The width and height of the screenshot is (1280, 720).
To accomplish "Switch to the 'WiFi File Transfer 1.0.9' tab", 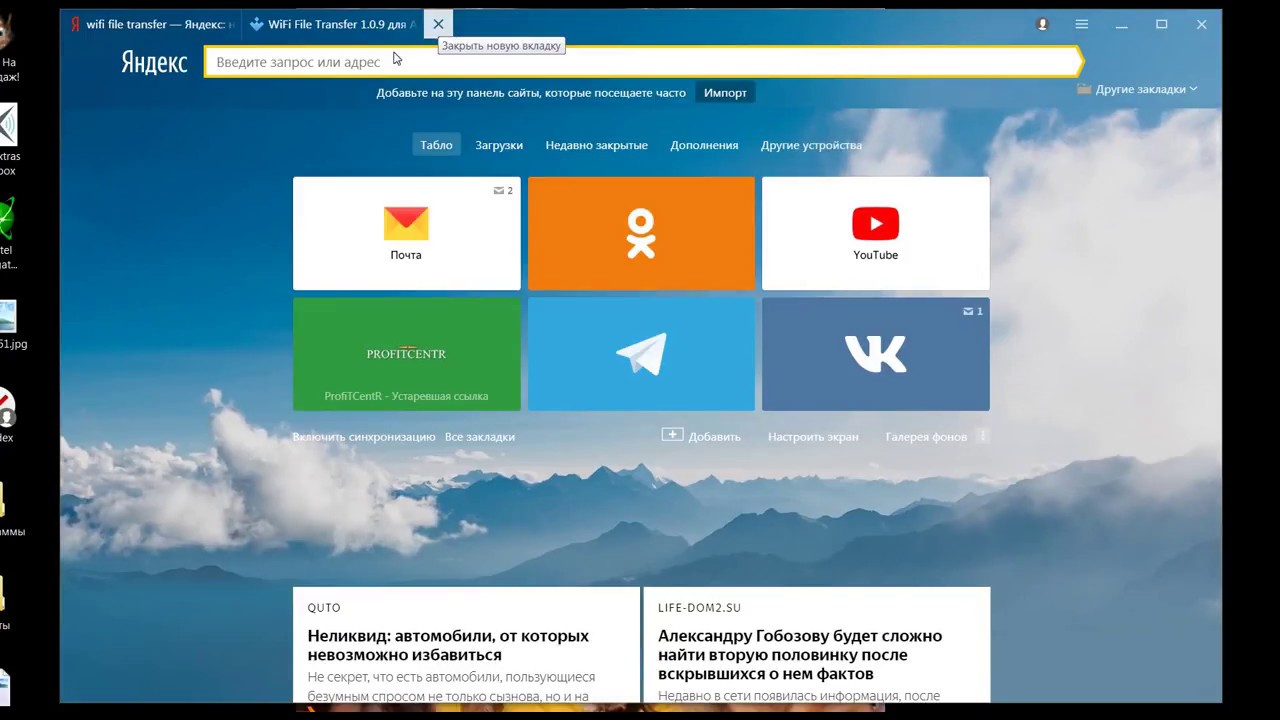I will click(332, 24).
